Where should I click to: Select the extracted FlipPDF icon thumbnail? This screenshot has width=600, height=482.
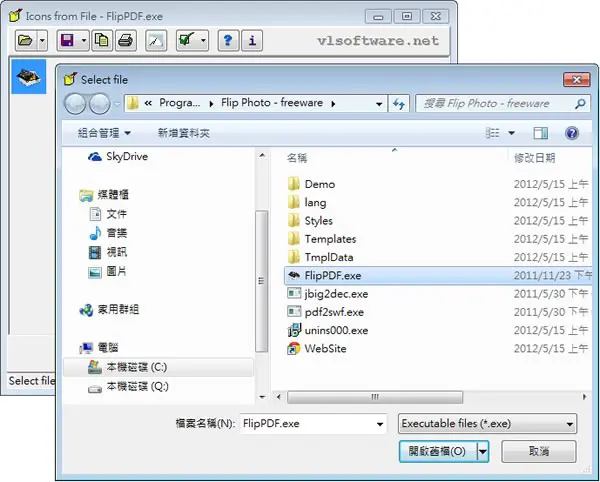coord(29,77)
